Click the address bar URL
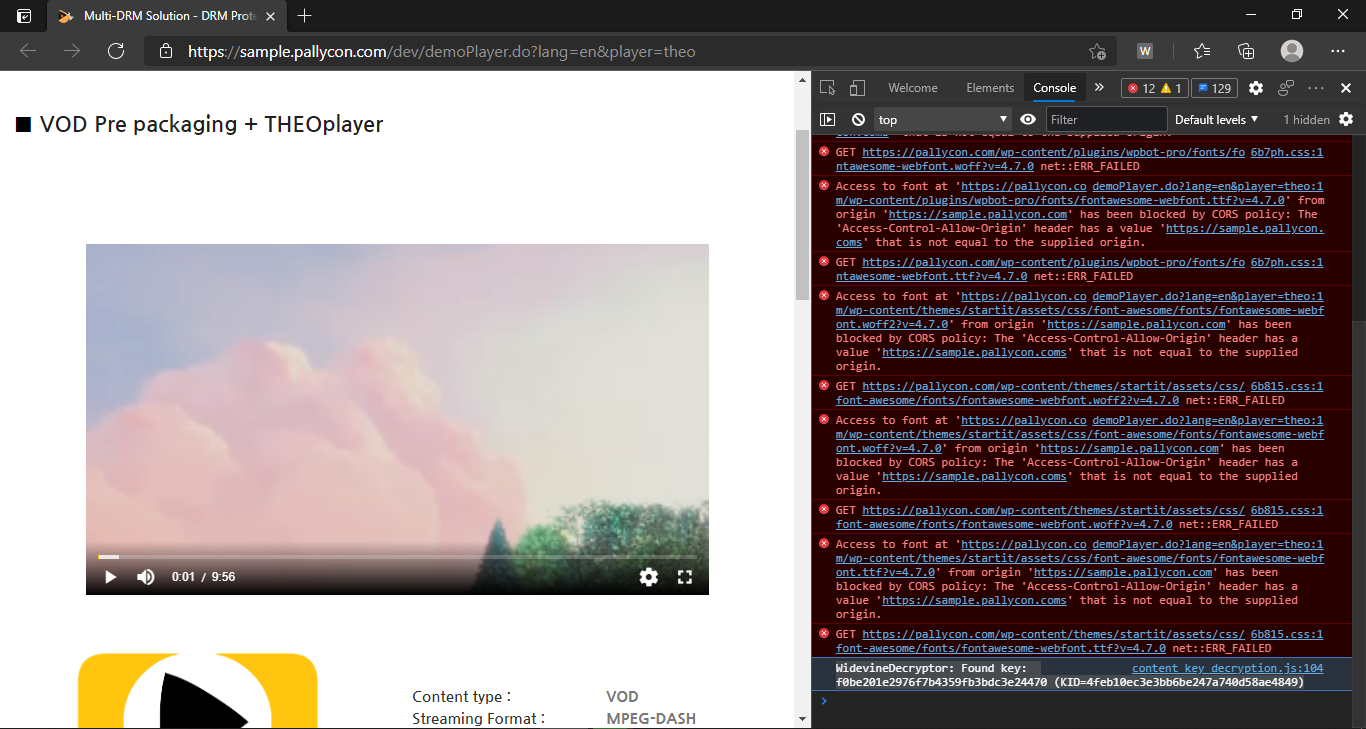The height and width of the screenshot is (729, 1366). pyautogui.click(x=442, y=51)
